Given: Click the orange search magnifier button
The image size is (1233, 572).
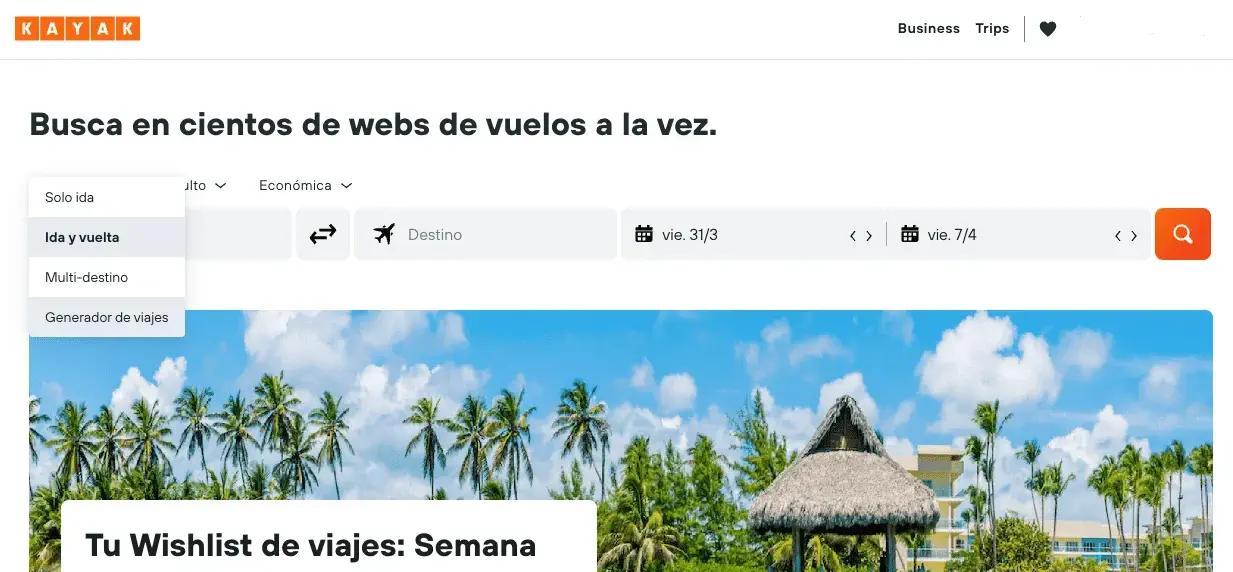Looking at the screenshot, I should (1183, 234).
